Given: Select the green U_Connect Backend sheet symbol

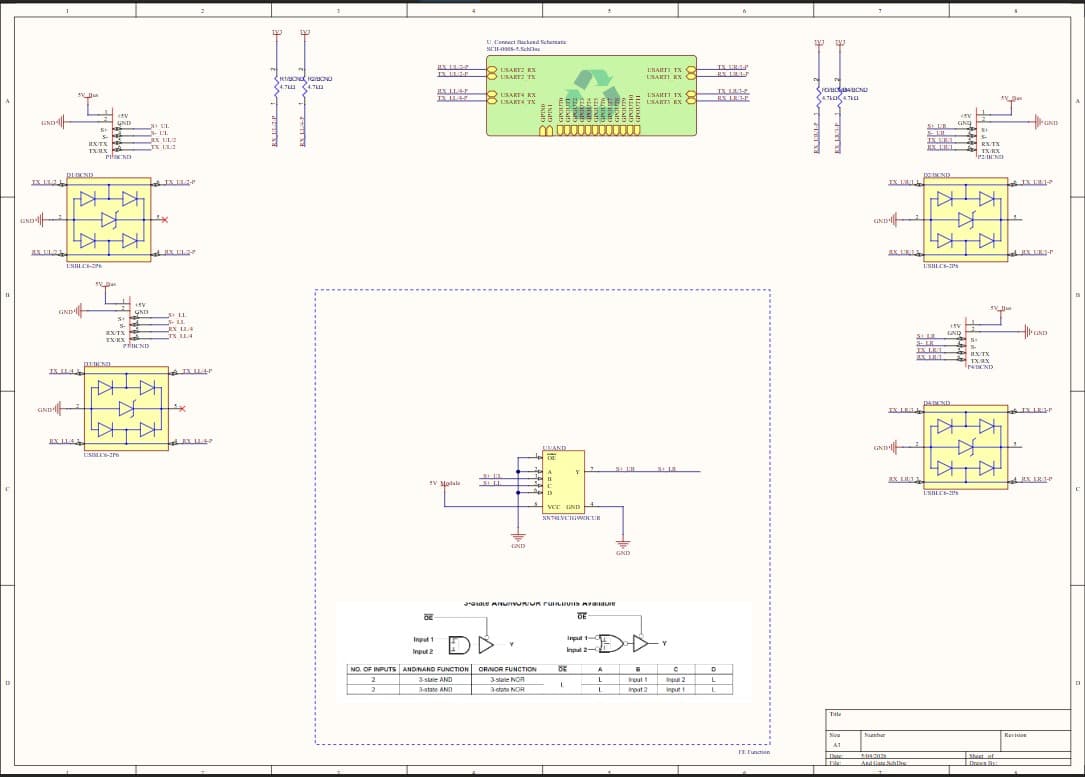Looking at the screenshot, I should click(x=592, y=95).
